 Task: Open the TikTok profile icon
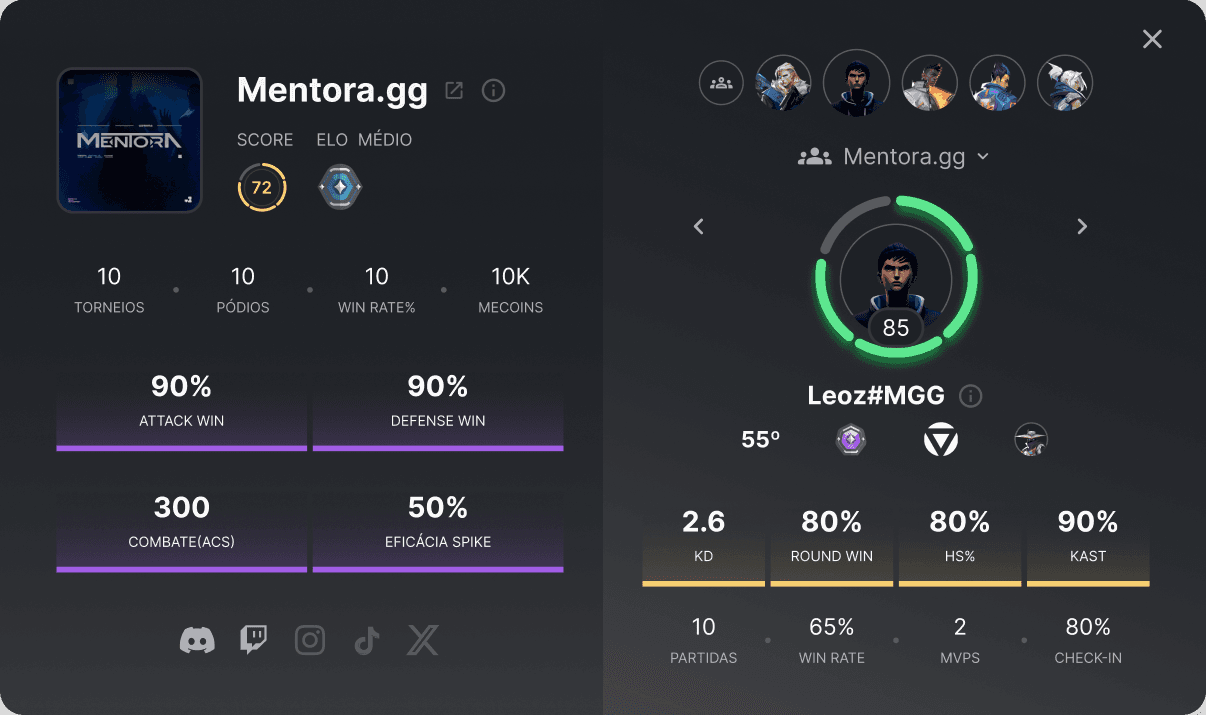click(x=366, y=640)
